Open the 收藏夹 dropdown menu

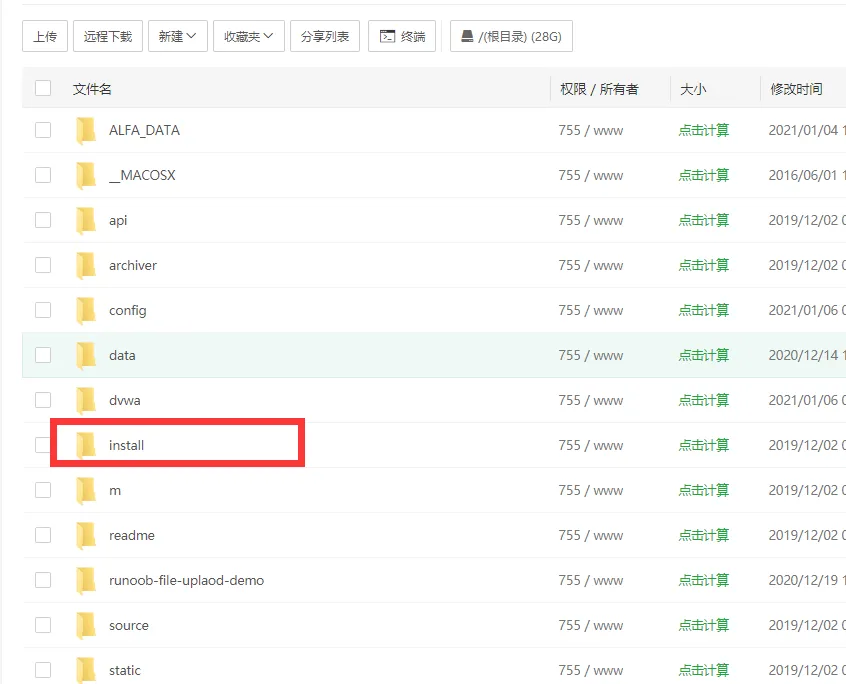(x=248, y=37)
